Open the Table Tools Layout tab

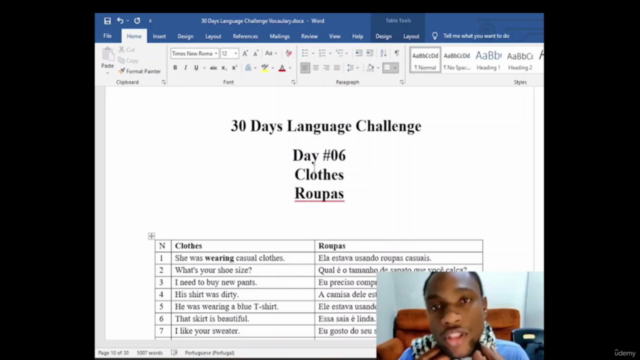tap(411, 36)
